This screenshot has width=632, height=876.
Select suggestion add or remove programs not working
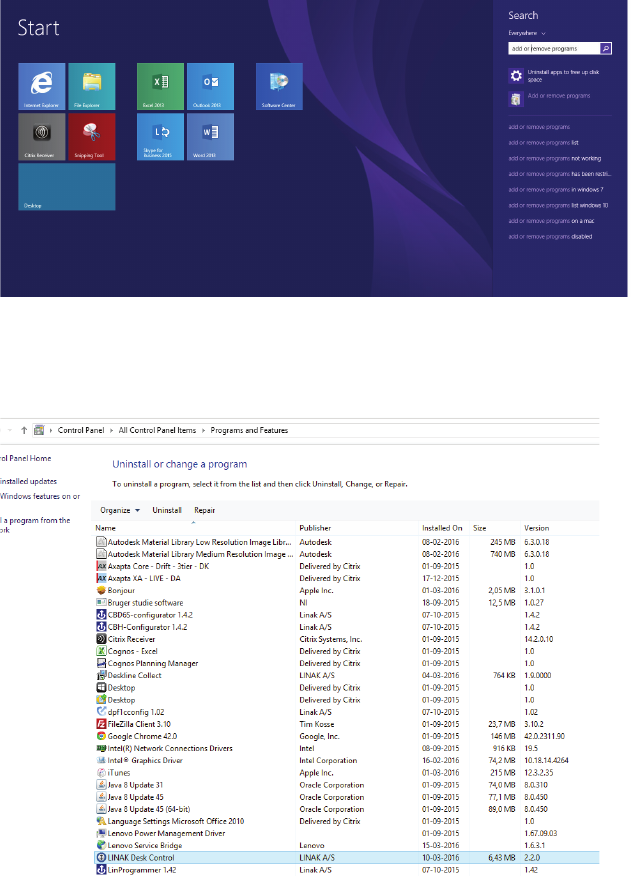(554, 158)
